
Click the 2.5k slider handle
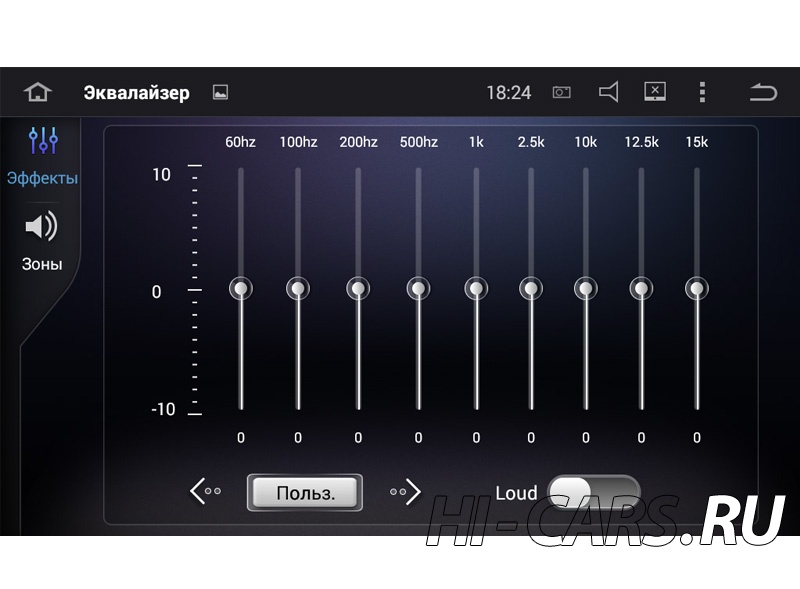(x=531, y=289)
